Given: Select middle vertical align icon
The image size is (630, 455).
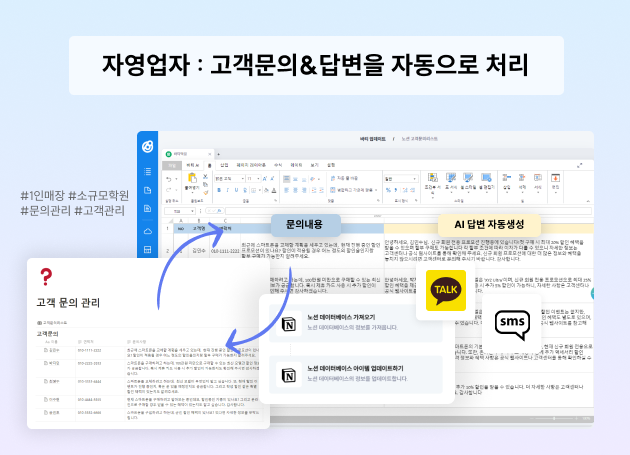Looking at the screenshot, I should [295, 179].
